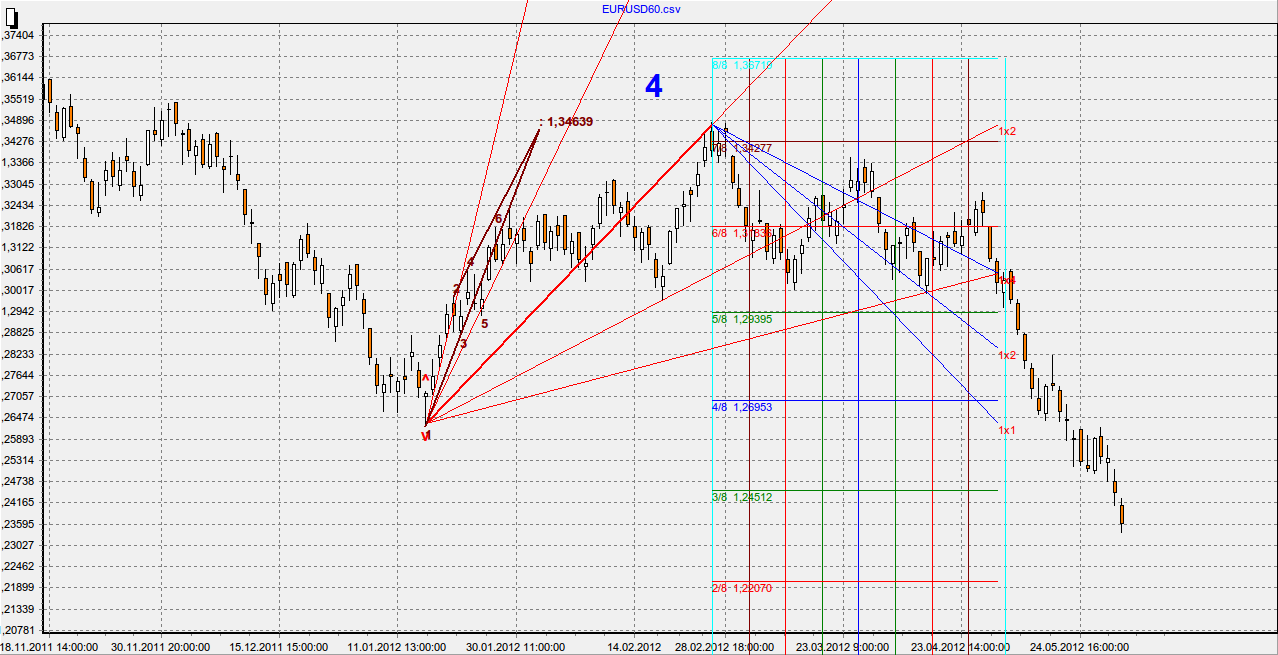Image resolution: width=1278 pixels, height=655 pixels.
Task: Select the 8/8 1,35710 level label
Action: (x=741, y=65)
